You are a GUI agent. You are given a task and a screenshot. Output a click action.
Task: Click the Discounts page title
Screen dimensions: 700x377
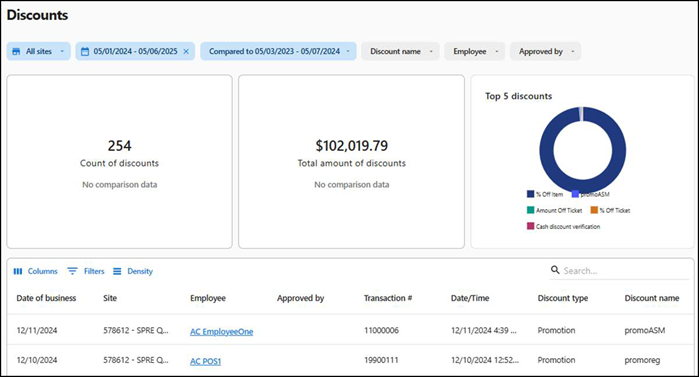click(x=38, y=15)
